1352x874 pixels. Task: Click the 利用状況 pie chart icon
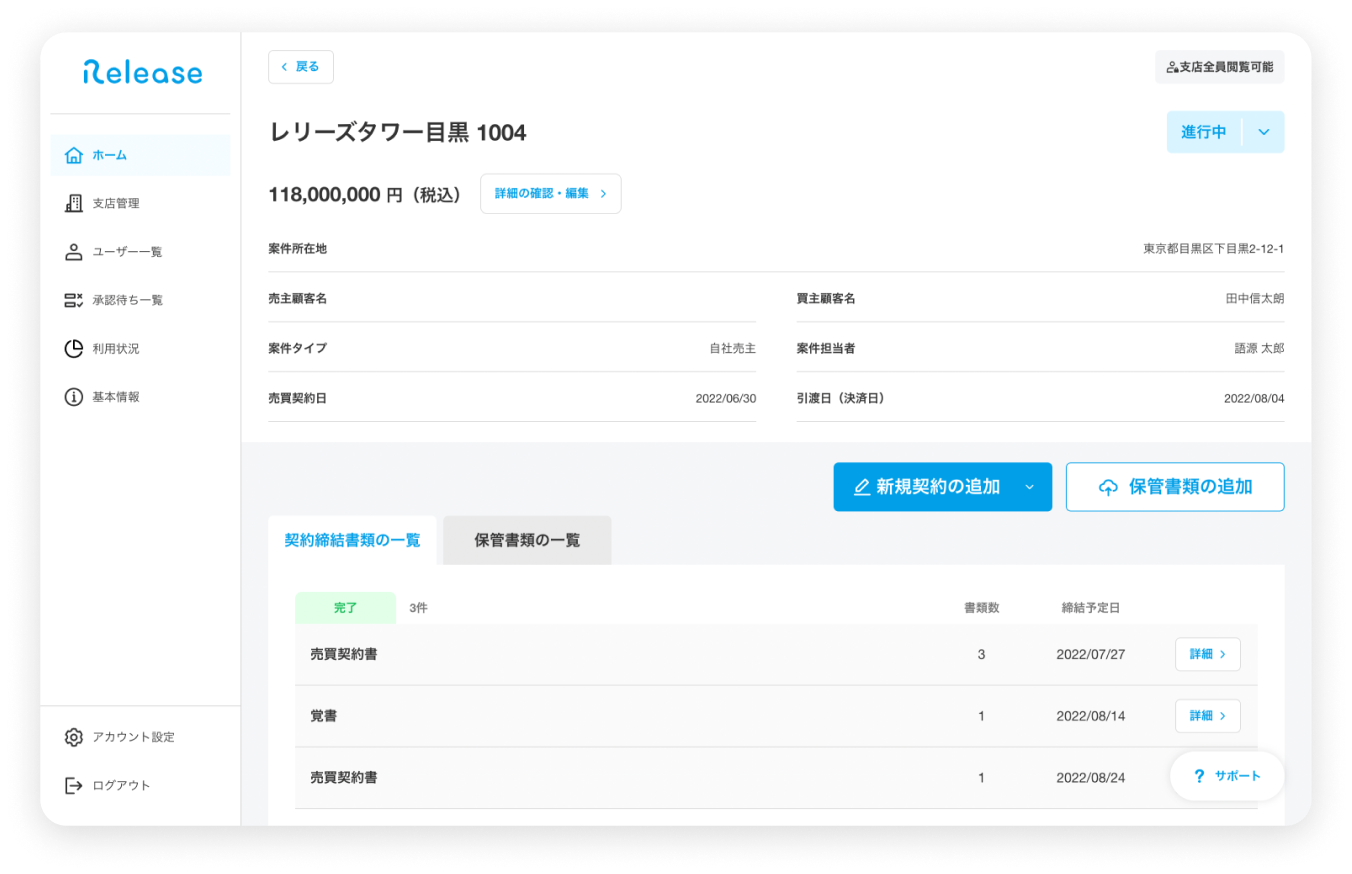coord(73,349)
